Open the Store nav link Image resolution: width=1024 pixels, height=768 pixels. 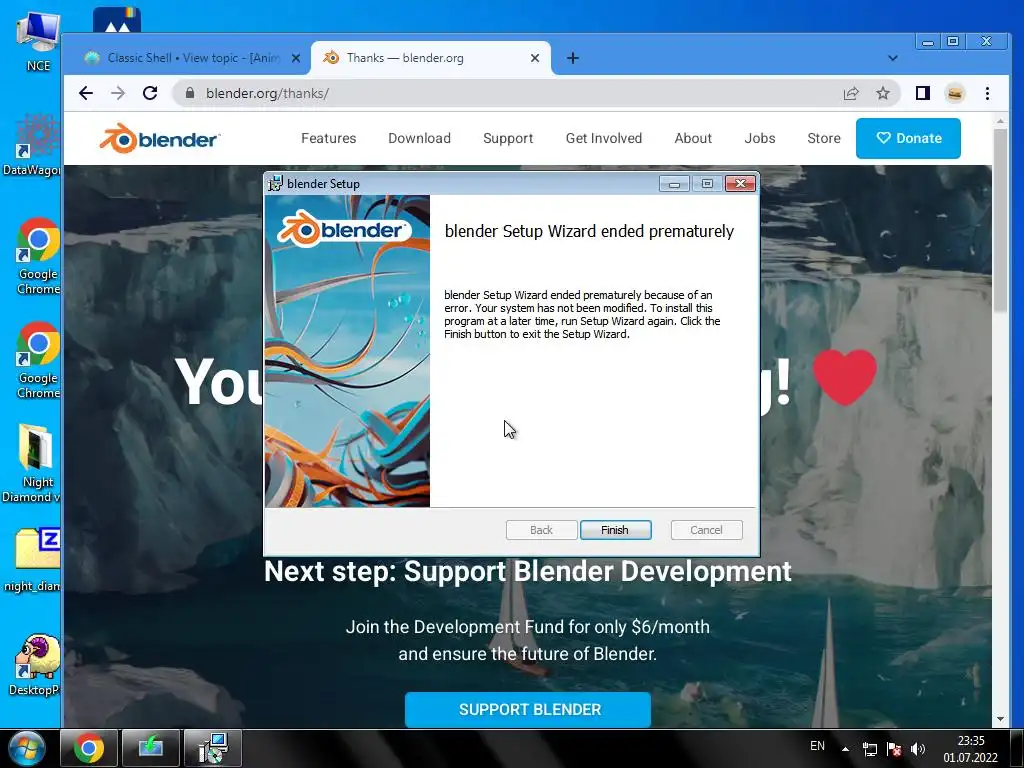tap(824, 138)
